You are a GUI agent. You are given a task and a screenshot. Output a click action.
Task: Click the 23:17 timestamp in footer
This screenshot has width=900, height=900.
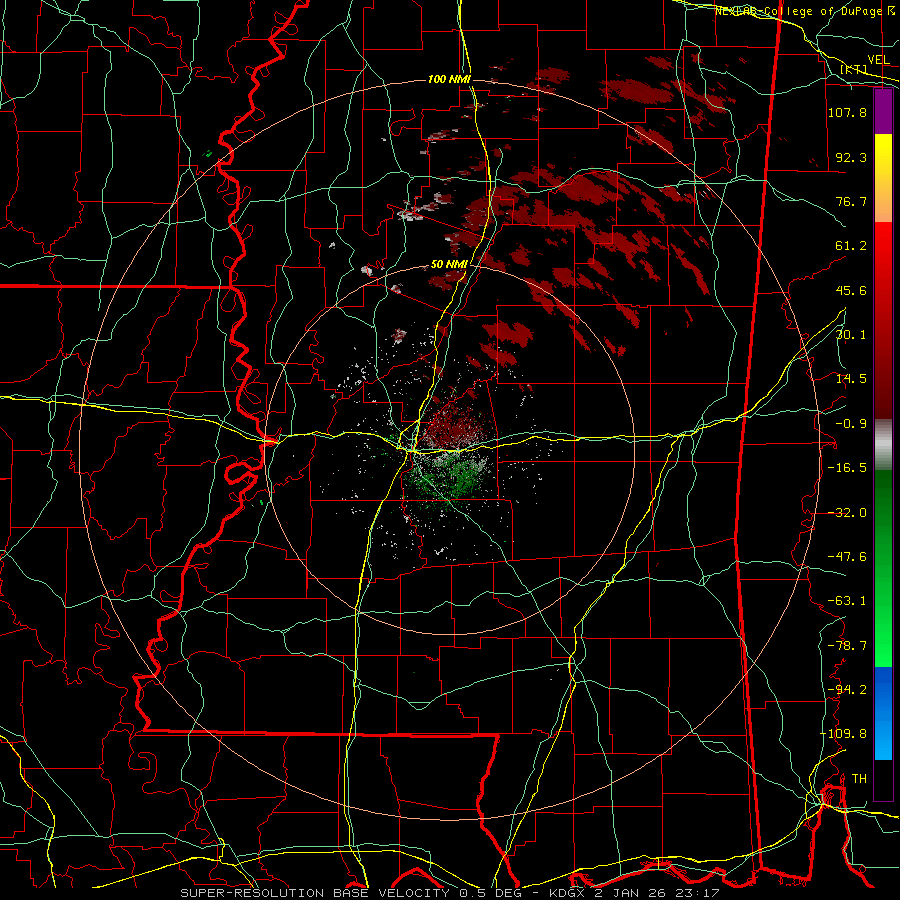point(699,893)
